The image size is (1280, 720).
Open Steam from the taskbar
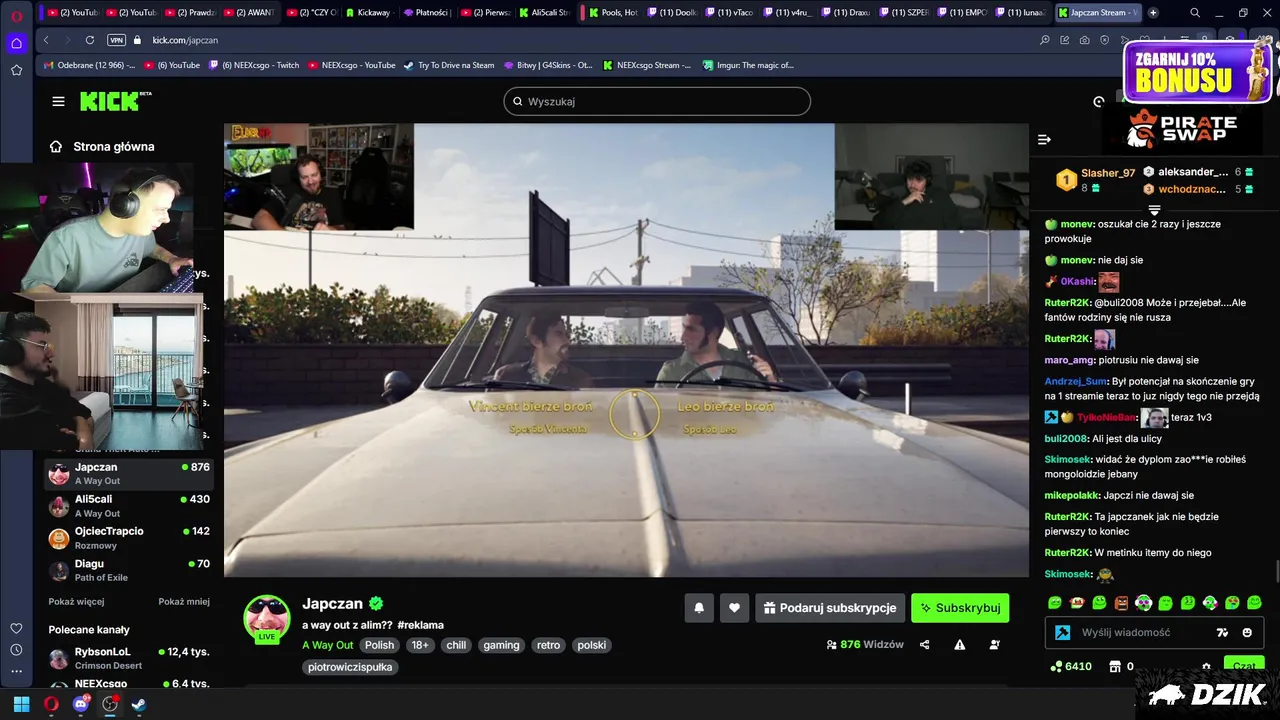139,704
